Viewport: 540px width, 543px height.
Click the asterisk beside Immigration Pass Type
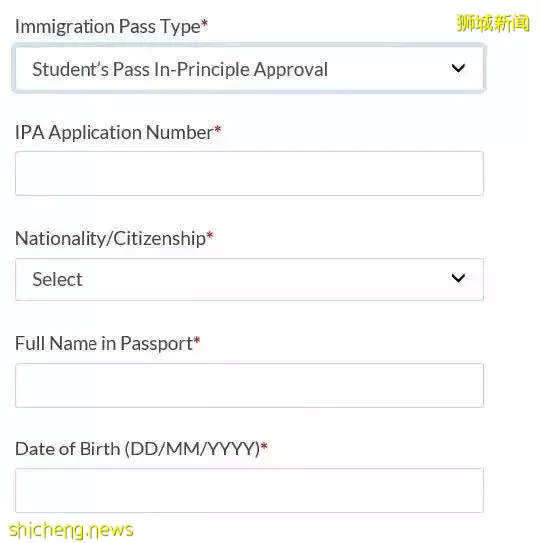pos(204,23)
